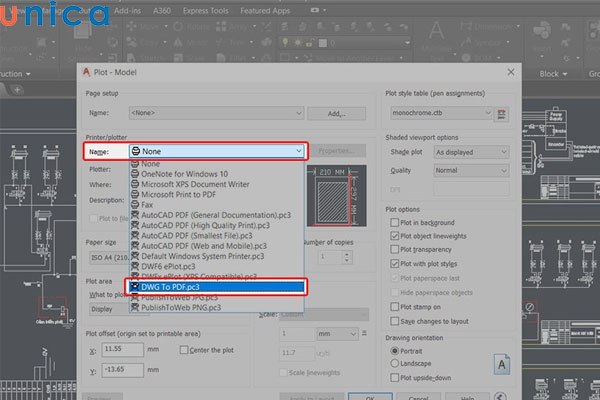Collapse dialog with the round arrow button
This screenshot has height=400, width=600.
pos(499,397)
